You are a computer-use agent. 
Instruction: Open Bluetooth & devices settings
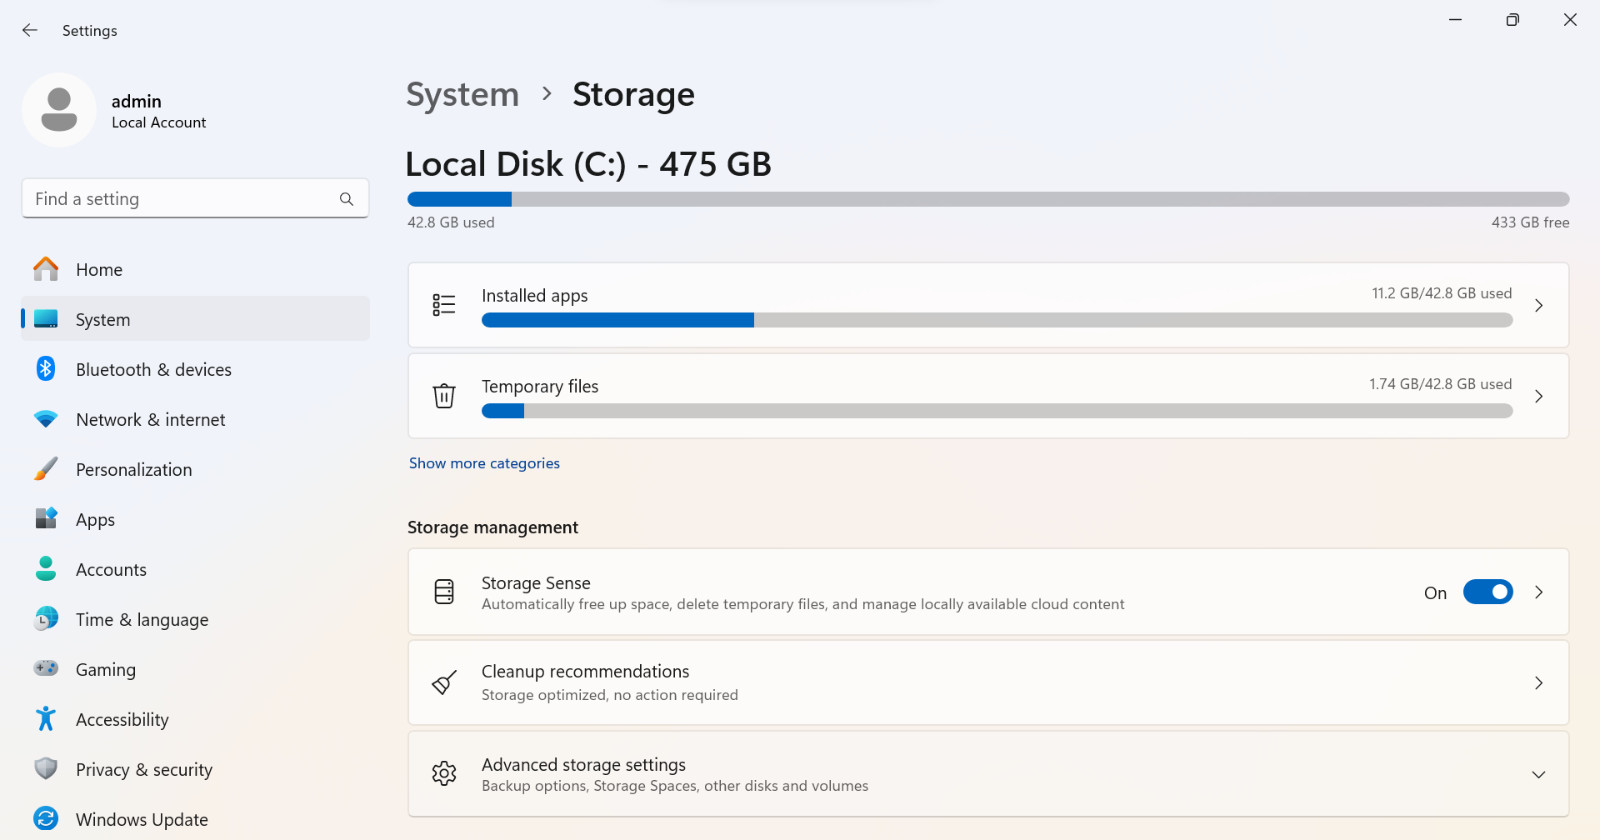tap(195, 369)
